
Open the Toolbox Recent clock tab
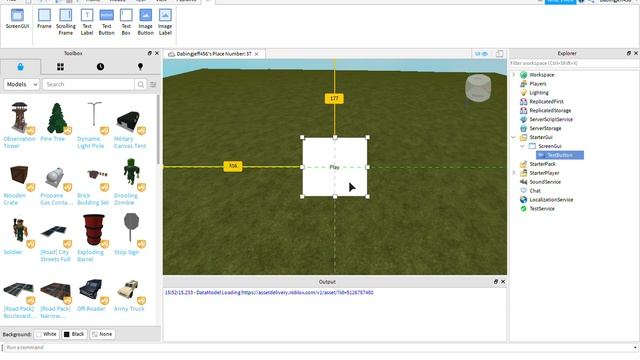tap(100, 67)
